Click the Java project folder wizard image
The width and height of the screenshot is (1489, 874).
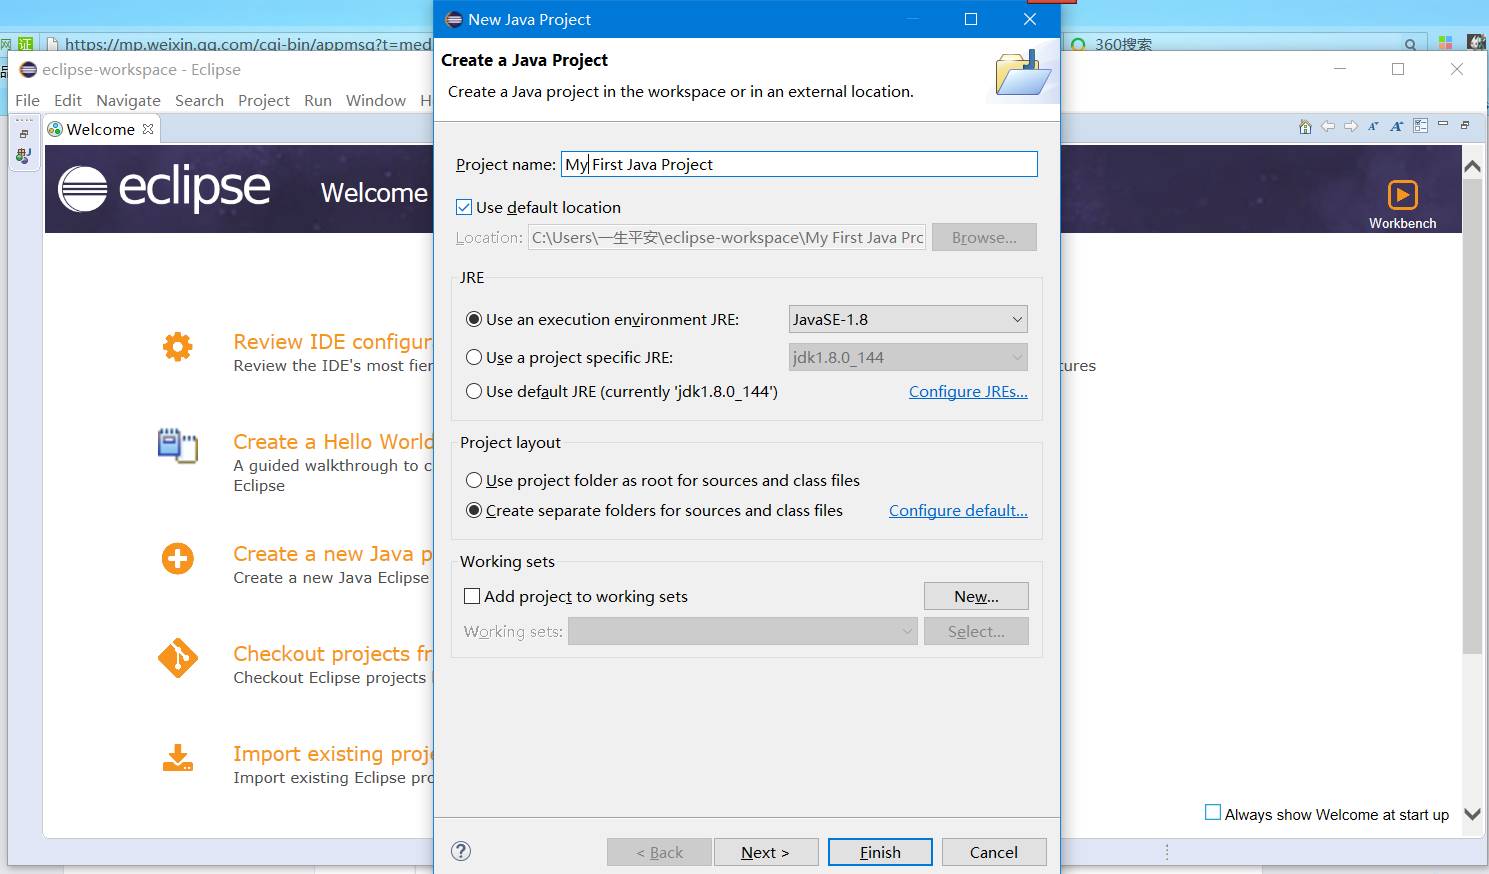click(x=1023, y=72)
